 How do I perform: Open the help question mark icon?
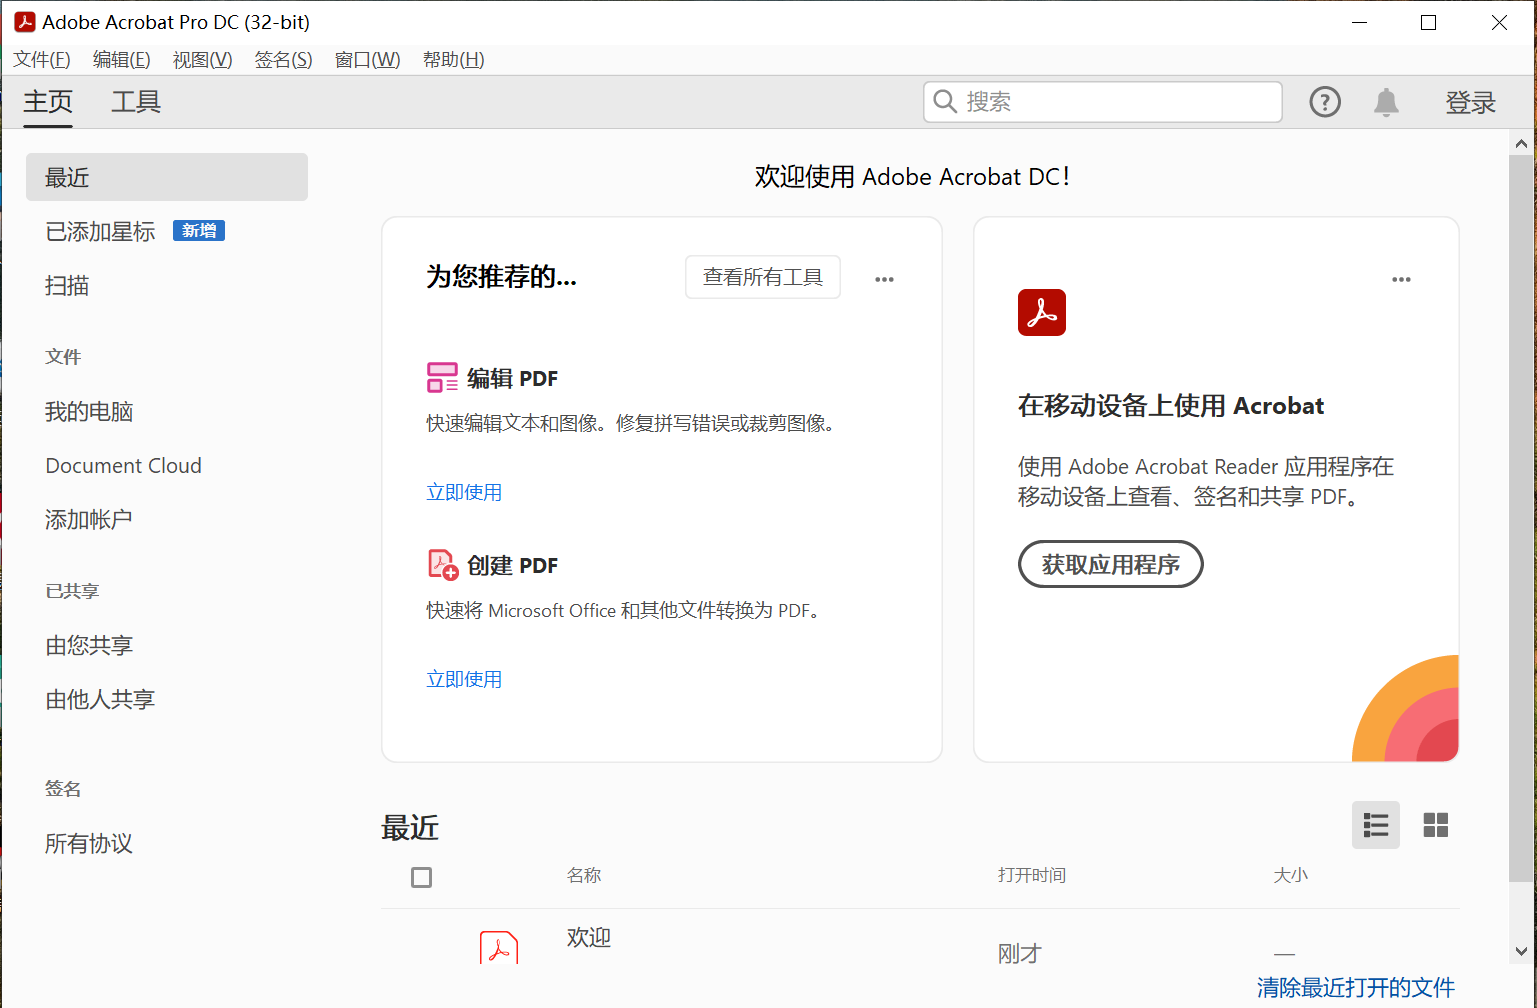tap(1325, 102)
